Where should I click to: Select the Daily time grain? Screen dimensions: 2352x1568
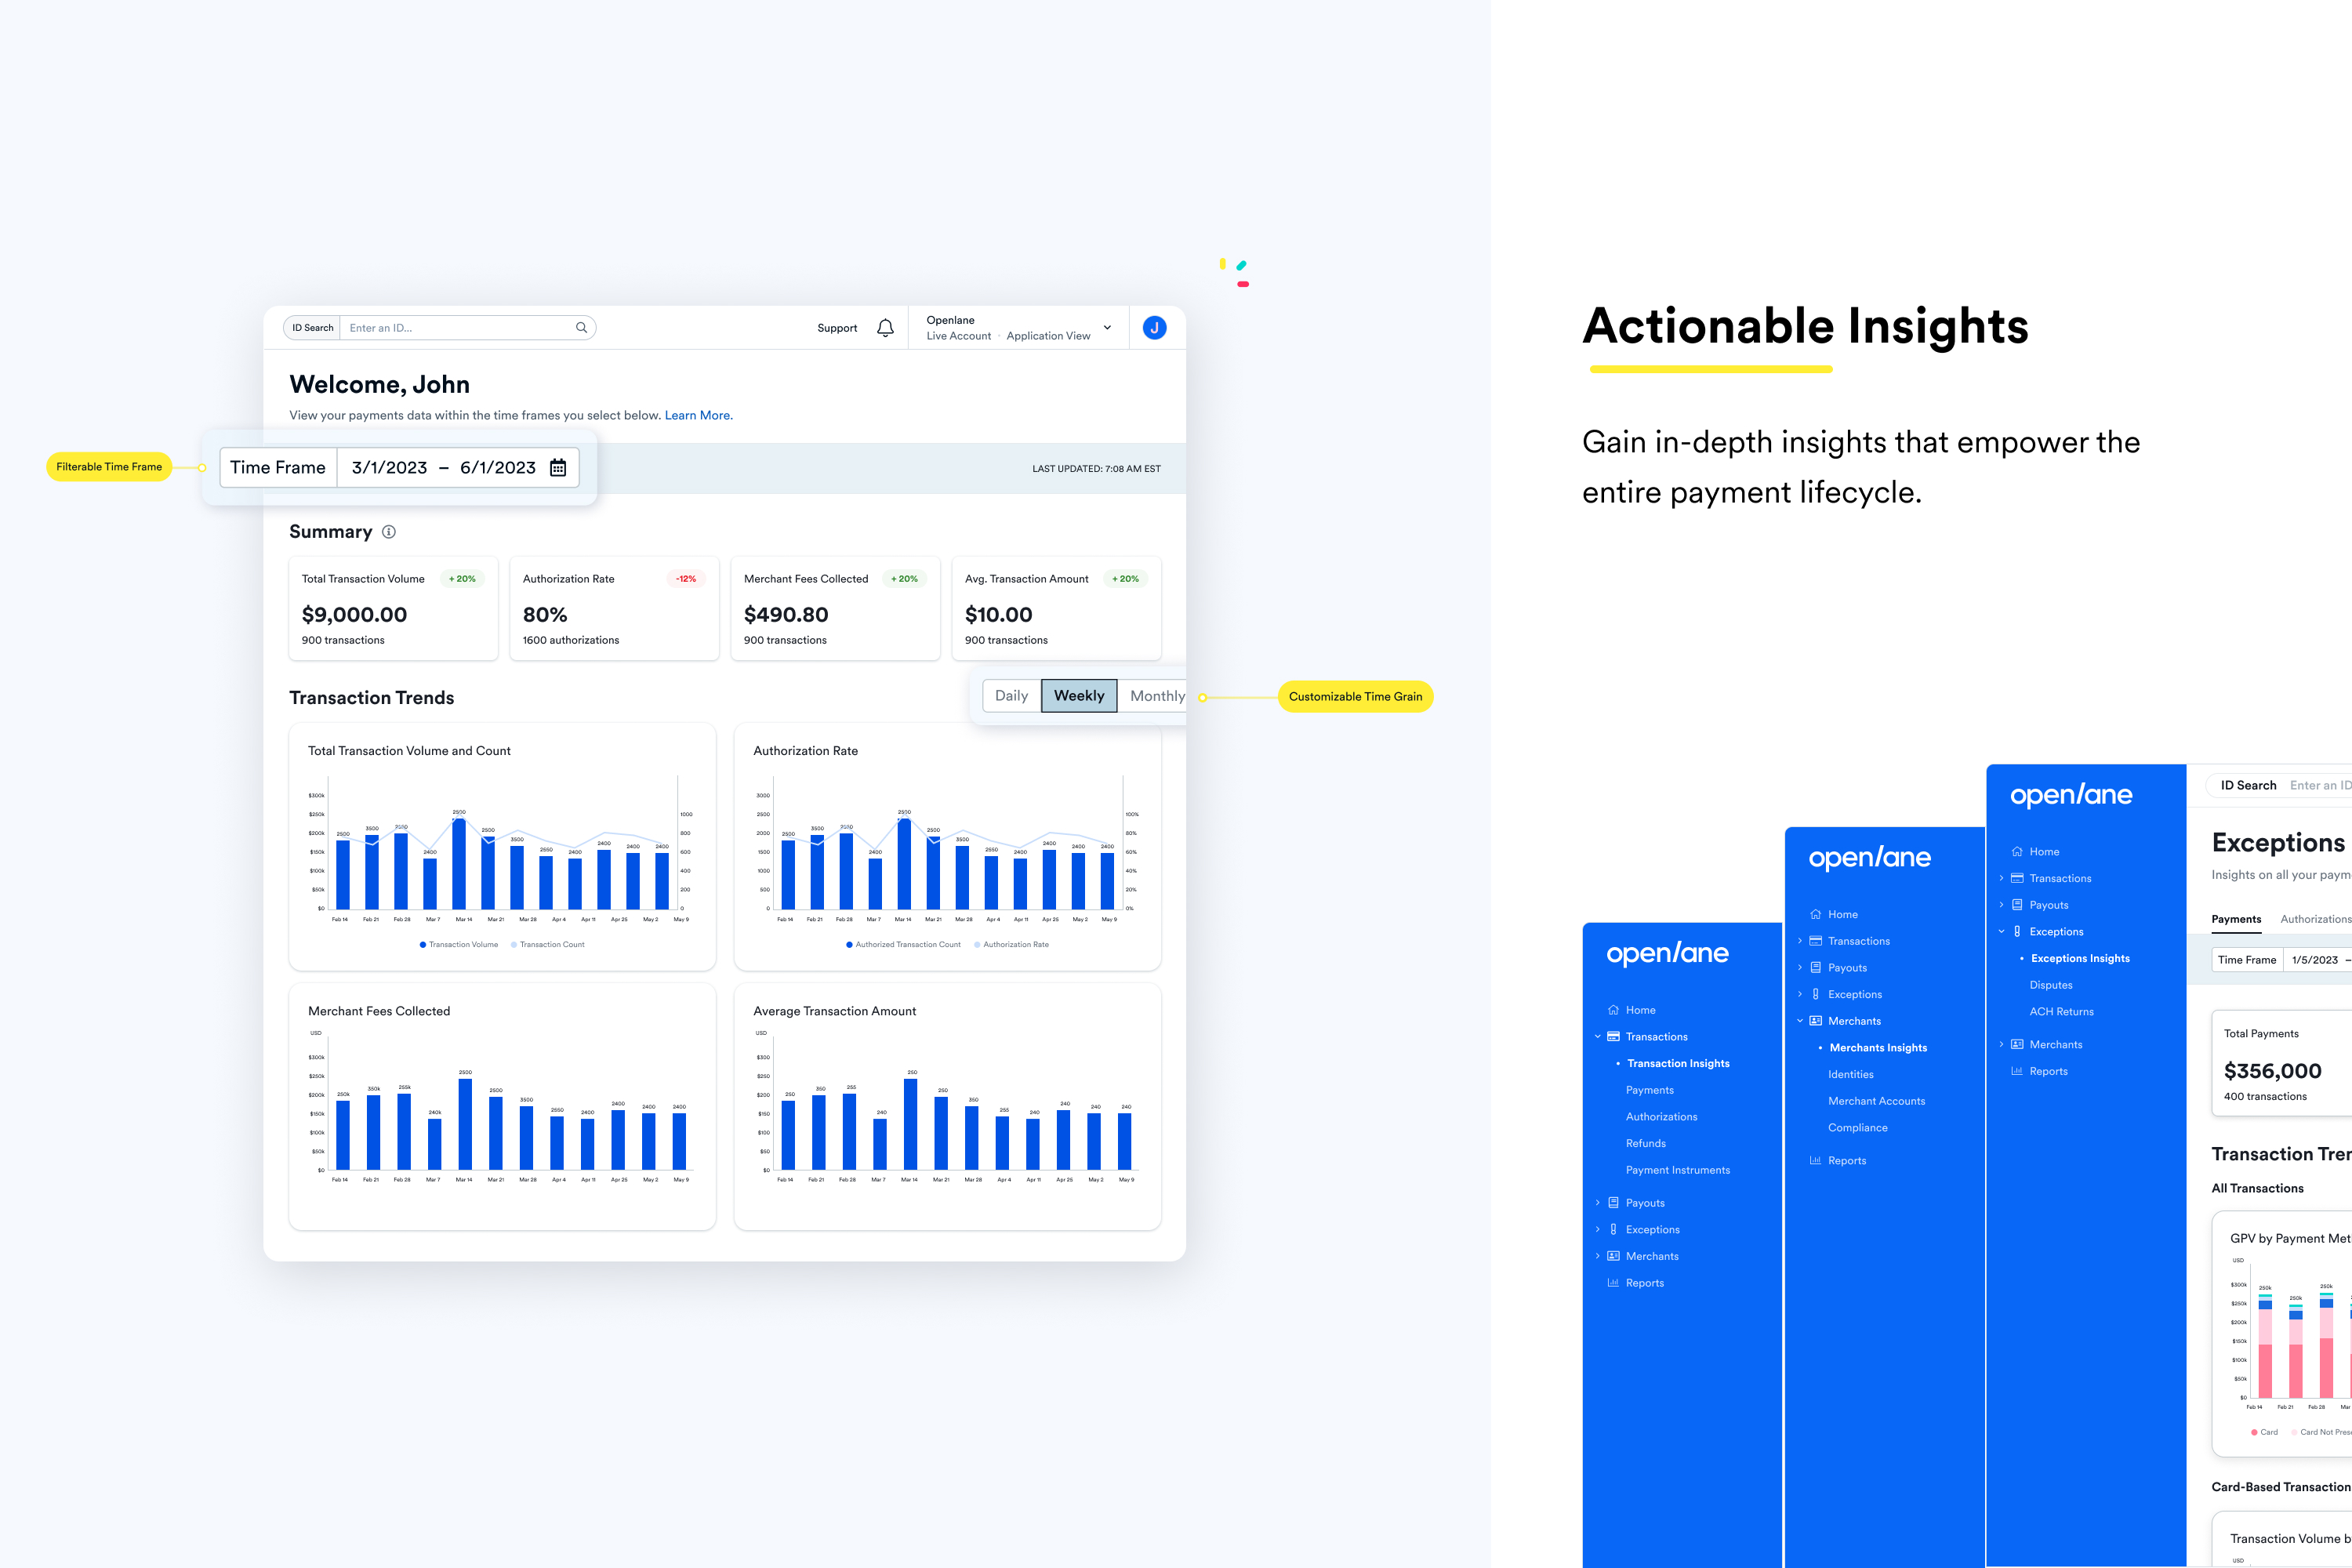pyautogui.click(x=1011, y=696)
